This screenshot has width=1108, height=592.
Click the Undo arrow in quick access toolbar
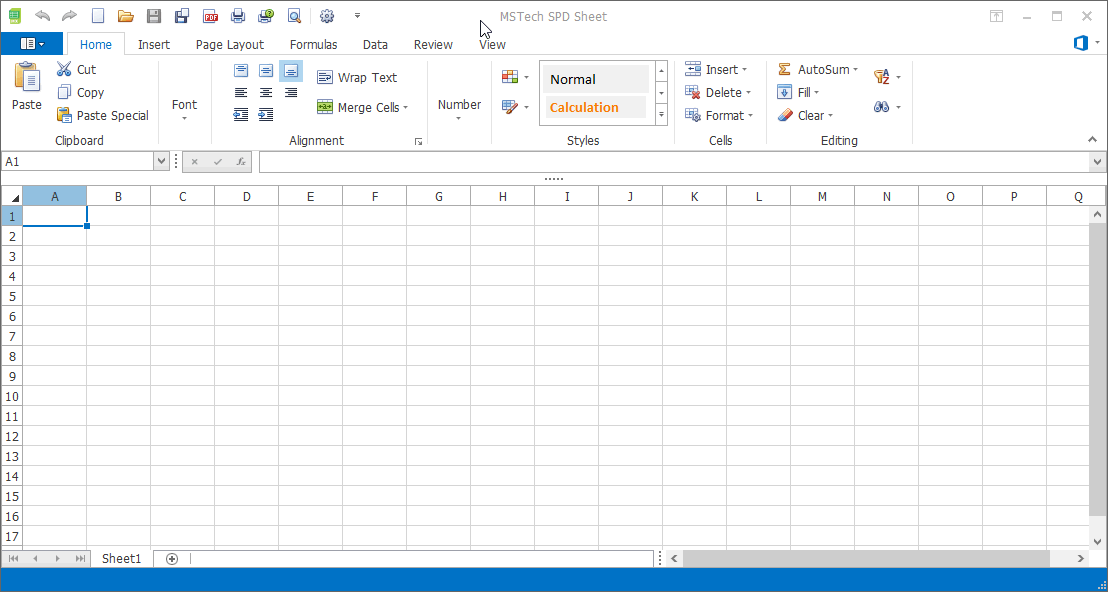(x=42, y=16)
